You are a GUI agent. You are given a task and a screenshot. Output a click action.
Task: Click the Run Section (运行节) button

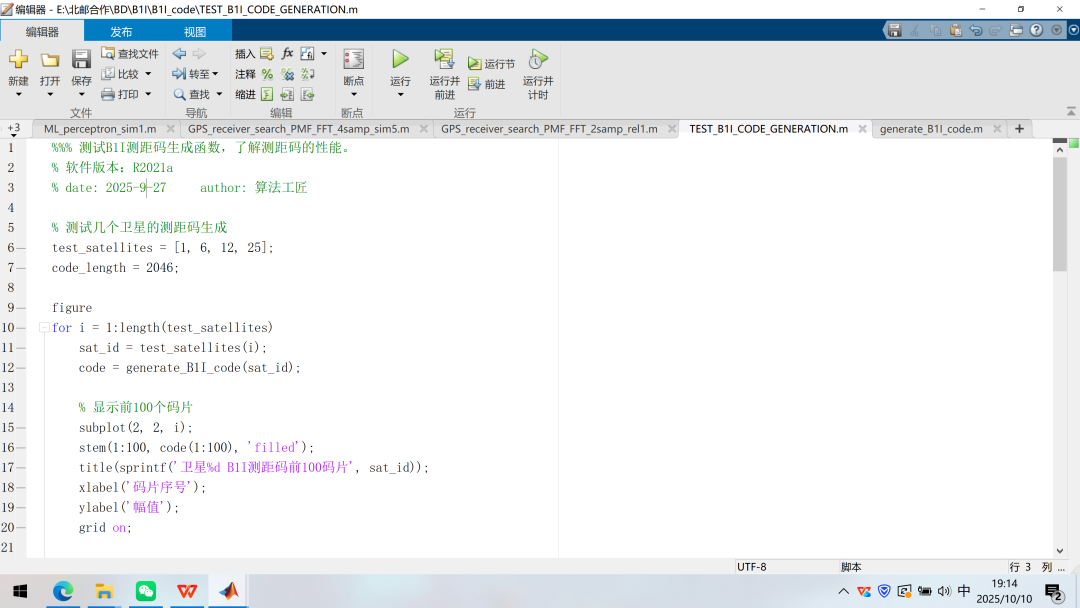(491, 64)
